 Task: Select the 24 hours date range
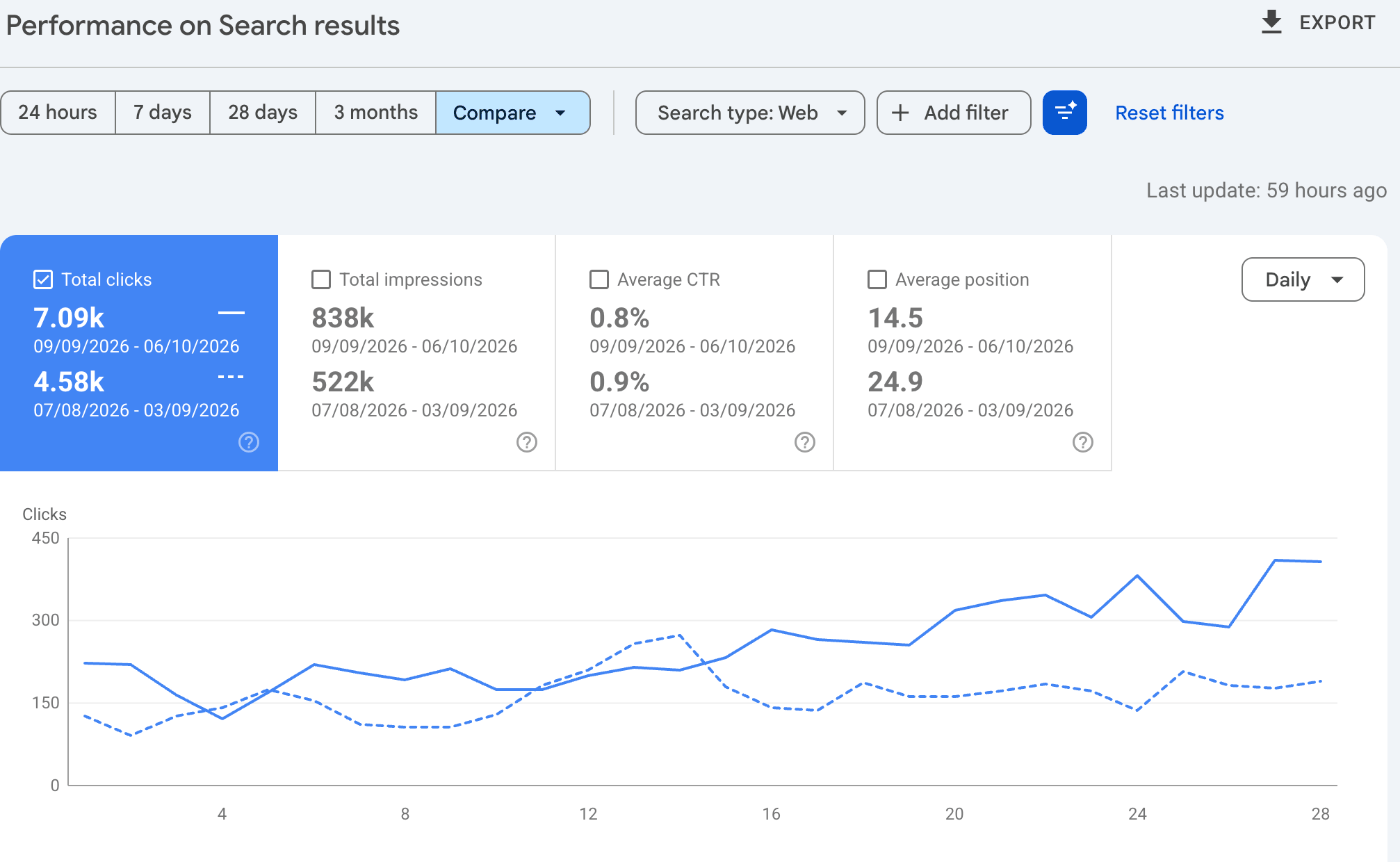(58, 113)
